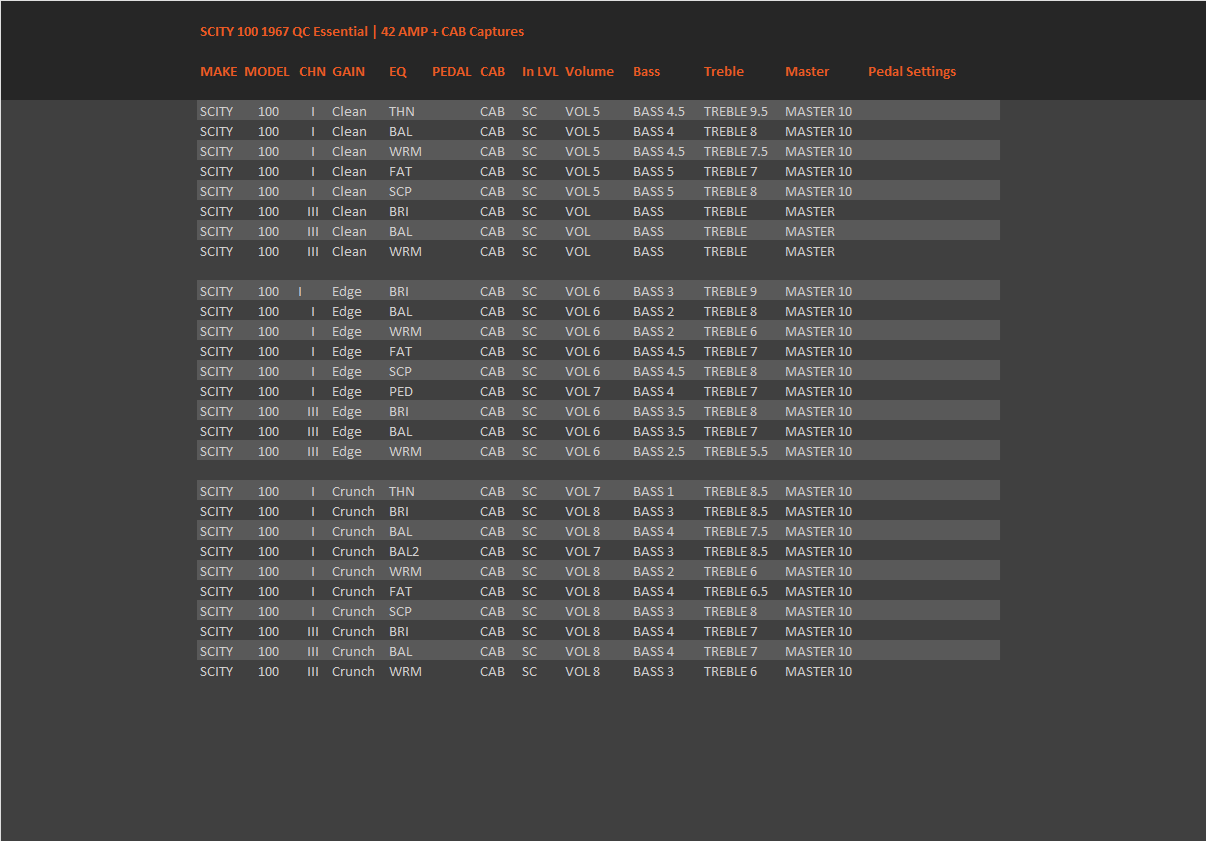Viewport: 1206px width, 841px height.
Task: Select the last Crunch WRM row
Action: click(x=598, y=671)
